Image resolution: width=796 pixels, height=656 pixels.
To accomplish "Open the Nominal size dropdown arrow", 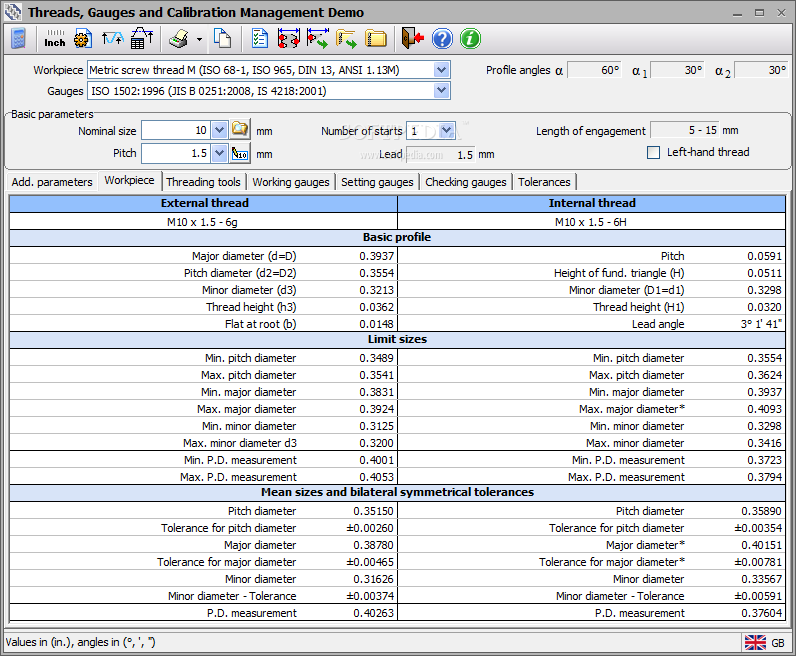I will click(x=219, y=130).
